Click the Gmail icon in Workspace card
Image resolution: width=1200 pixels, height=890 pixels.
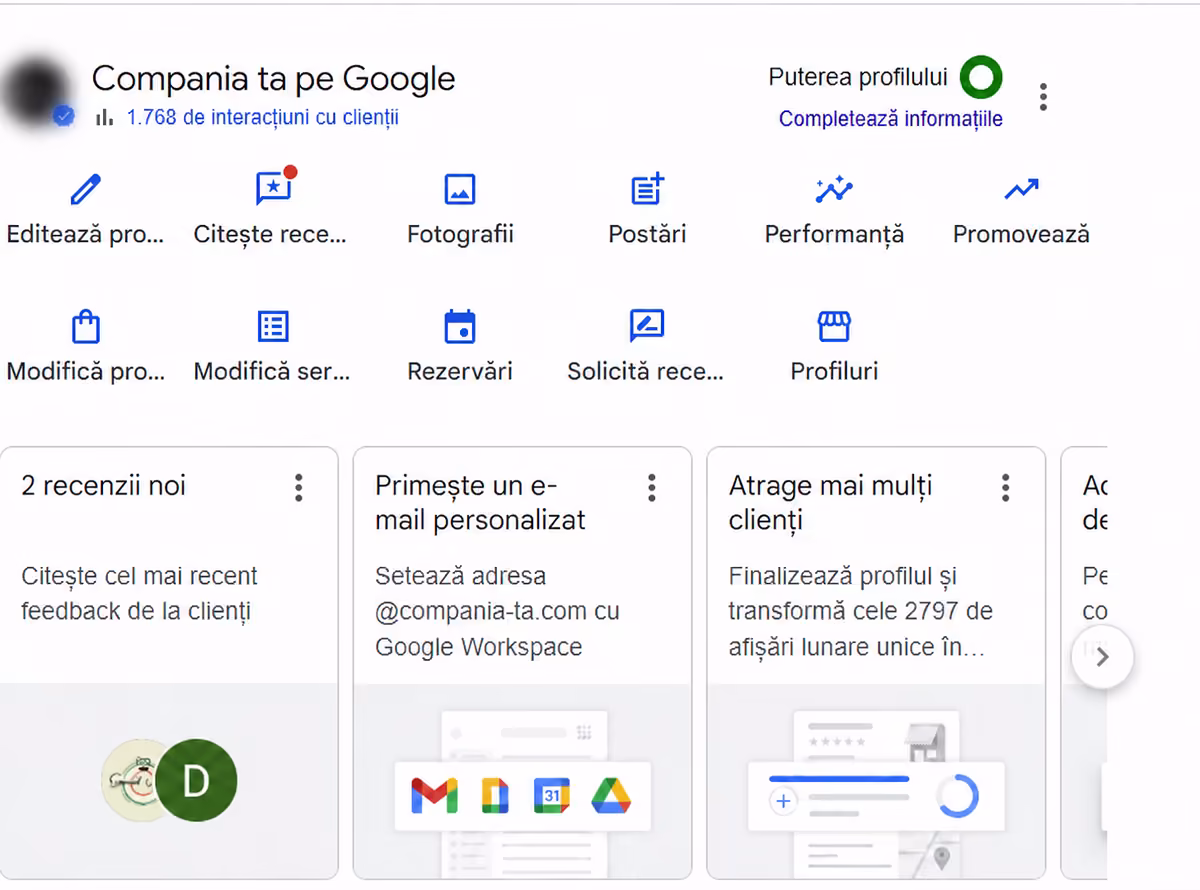(434, 796)
